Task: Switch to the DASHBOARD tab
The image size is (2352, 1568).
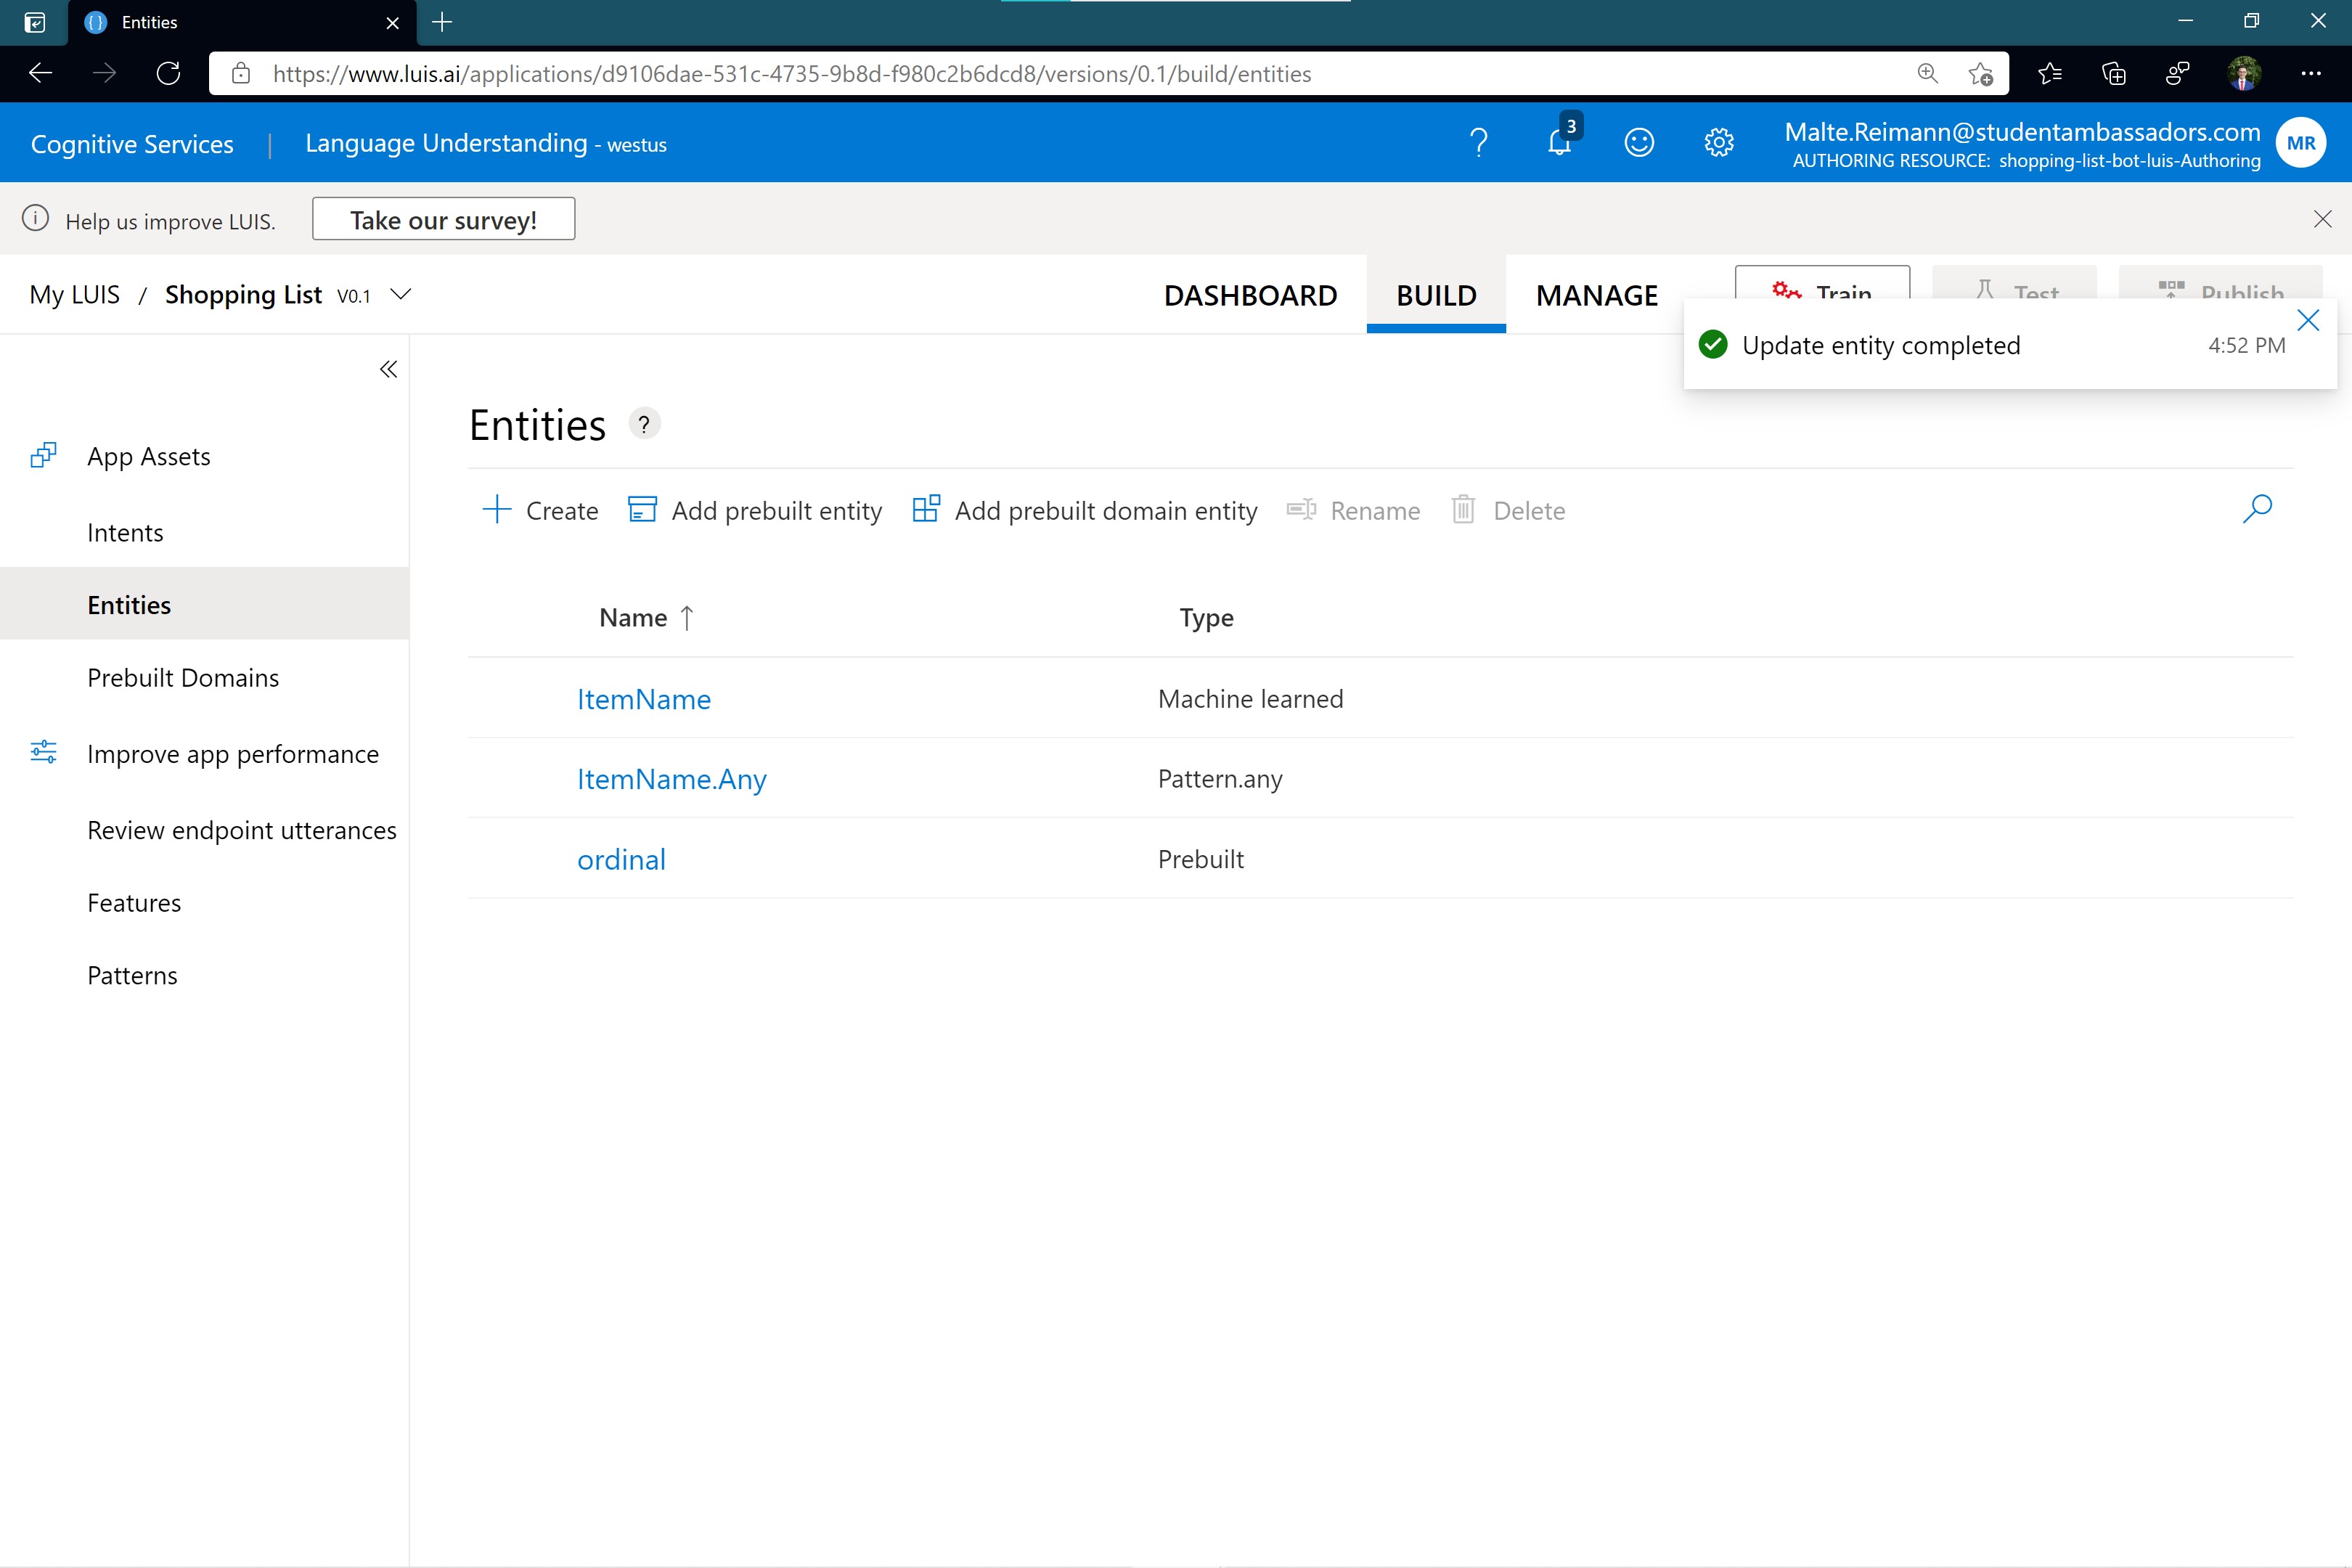Action: [x=1250, y=295]
